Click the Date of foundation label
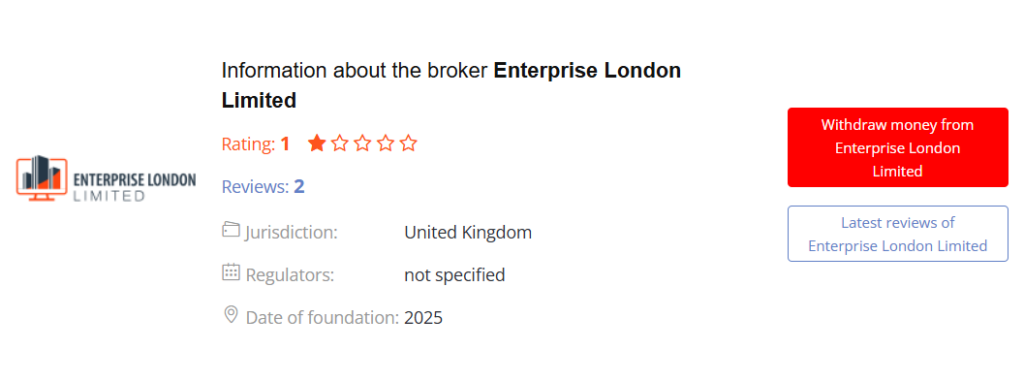This screenshot has width=1024, height=382. pyautogui.click(x=322, y=318)
